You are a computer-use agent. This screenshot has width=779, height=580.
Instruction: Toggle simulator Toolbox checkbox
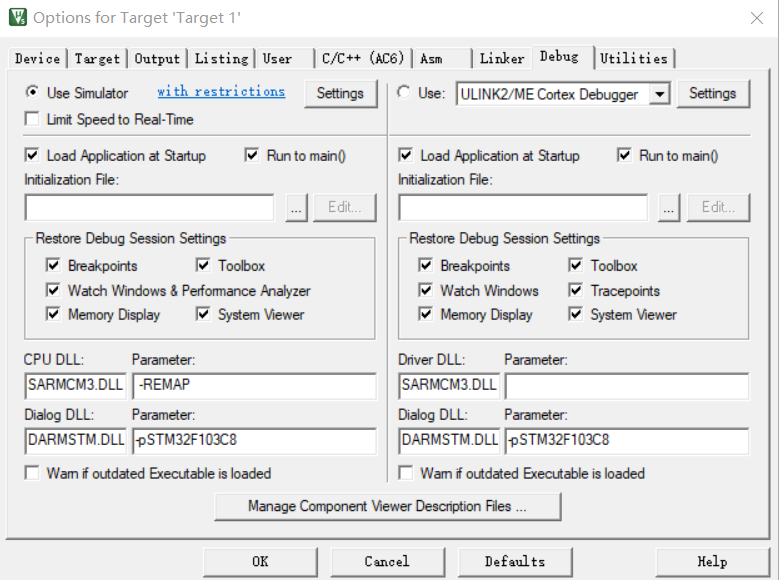coord(203,265)
